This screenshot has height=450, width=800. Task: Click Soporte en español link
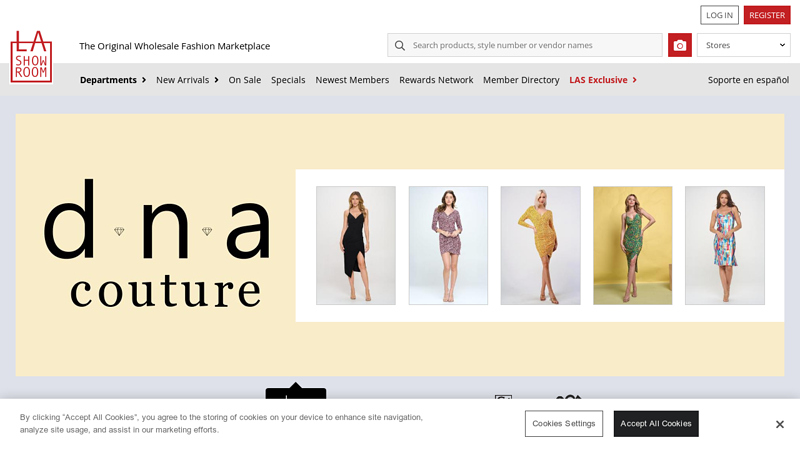tap(748, 80)
